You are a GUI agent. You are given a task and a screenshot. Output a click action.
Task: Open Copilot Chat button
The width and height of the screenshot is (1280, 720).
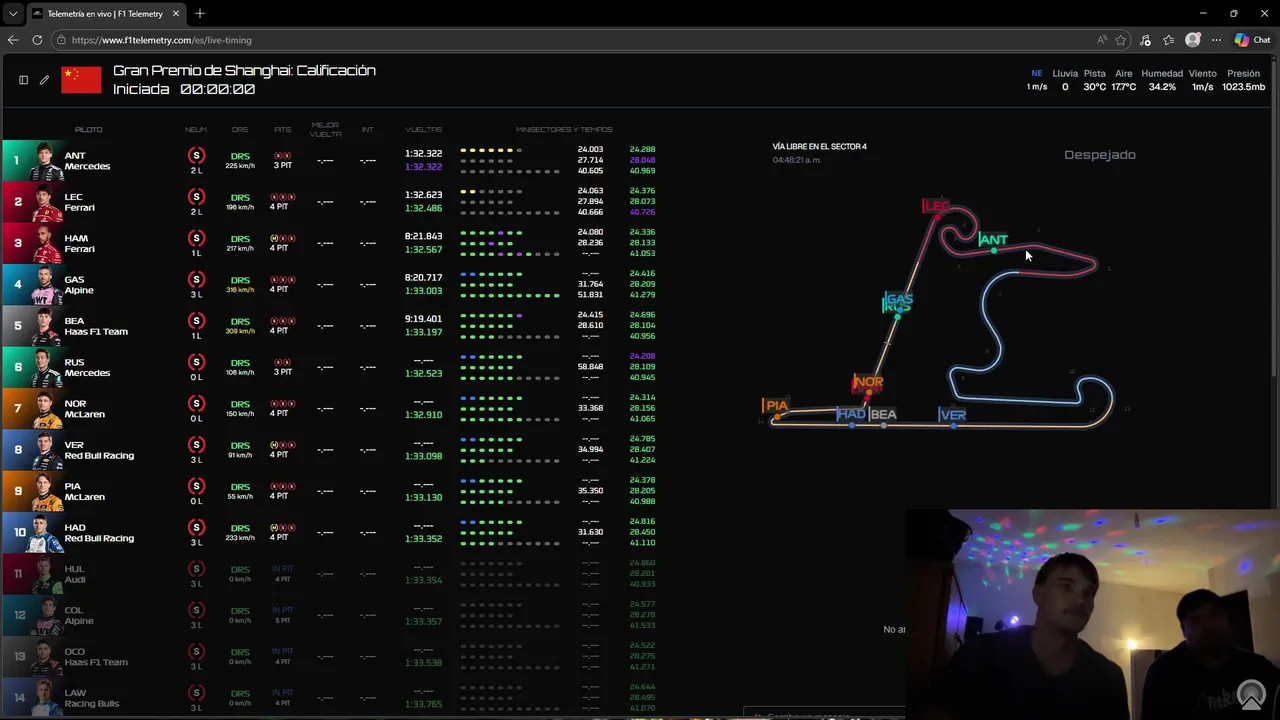(1252, 40)
